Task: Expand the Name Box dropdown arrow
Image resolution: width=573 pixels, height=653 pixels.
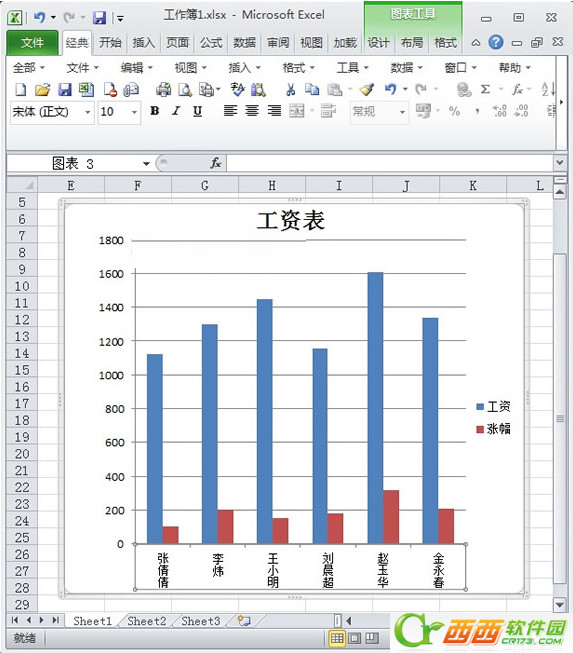Action: tap(146, 164)
